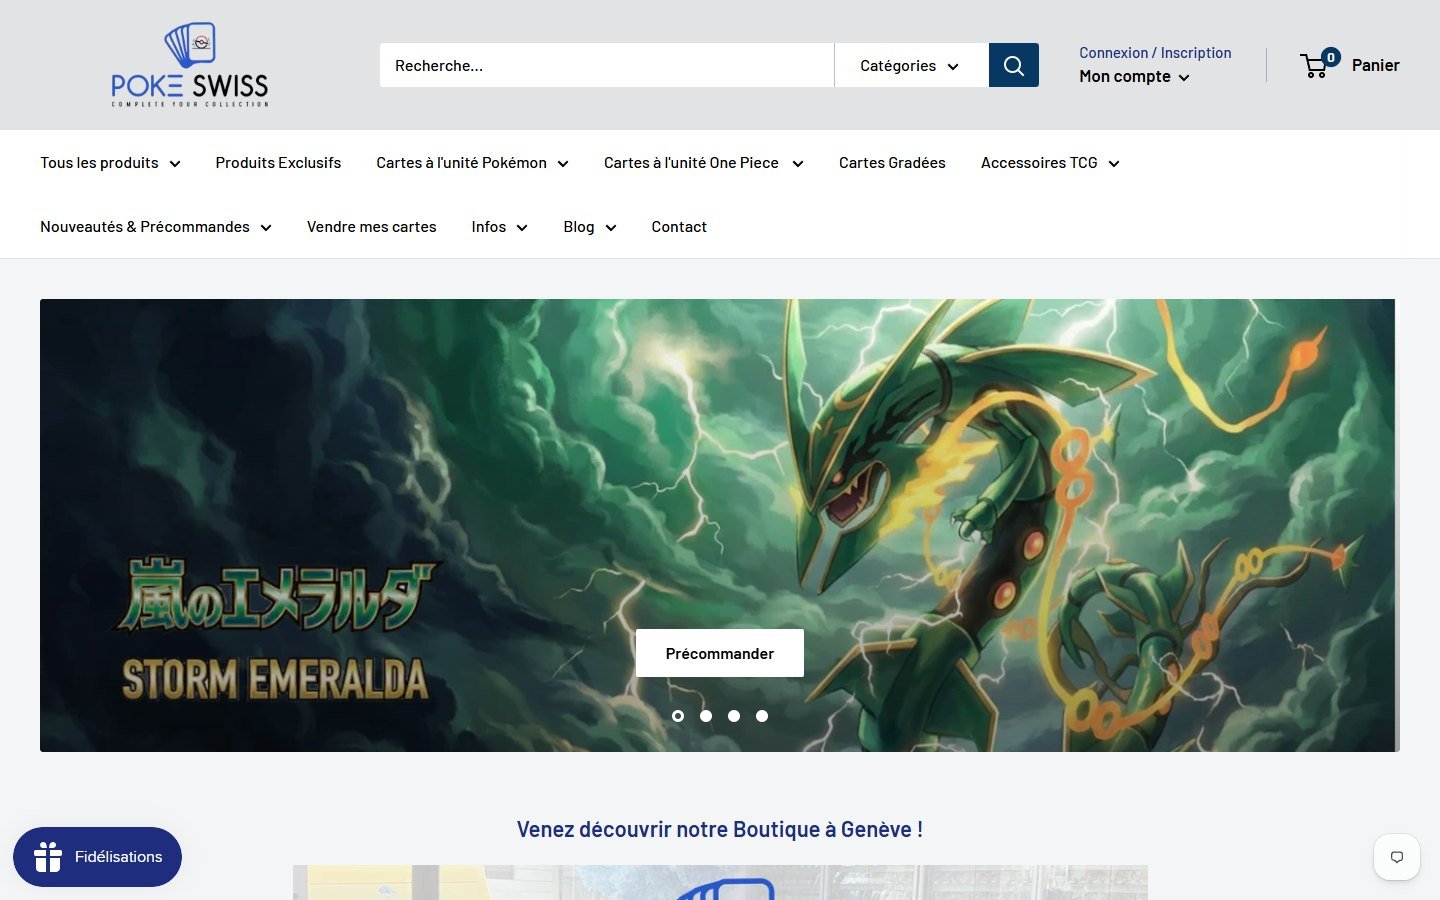Select the first carousel slide dot
This screenshot has width=1440, height=900.
(x=678, y=716)
